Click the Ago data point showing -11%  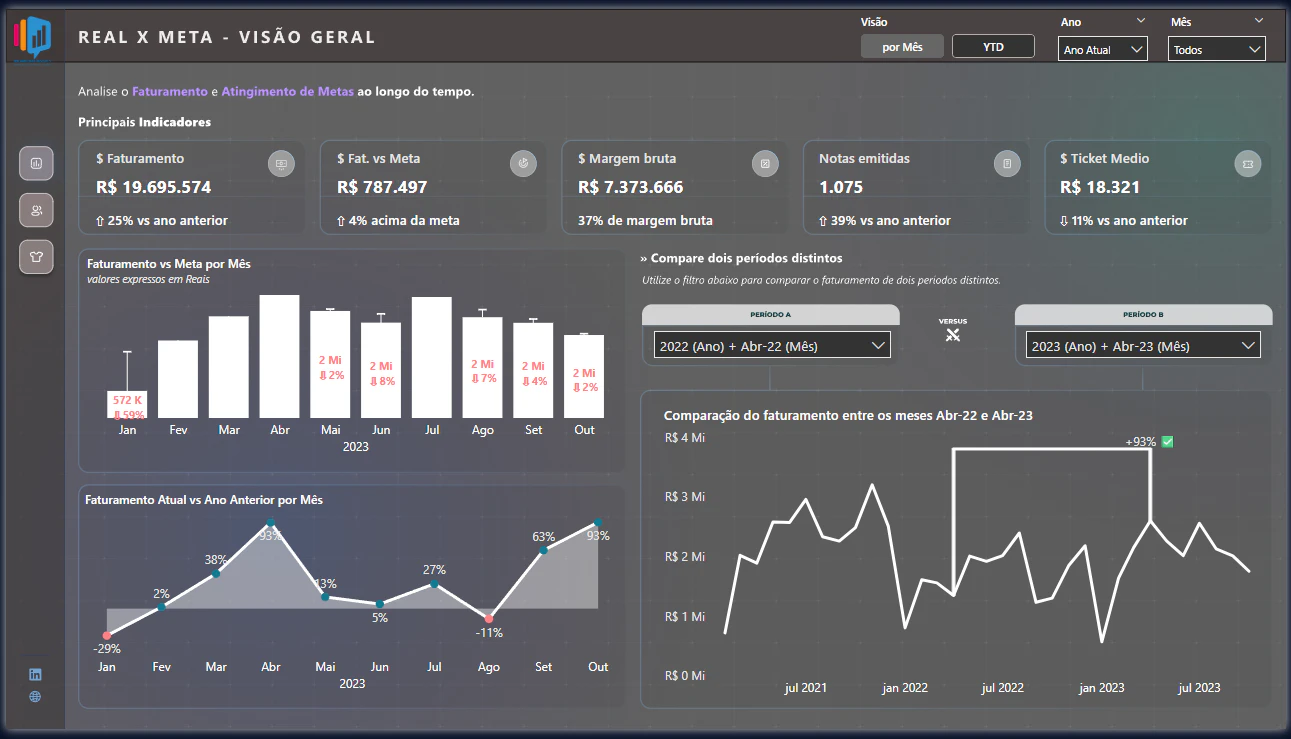pyautogui.click(x=488, y=620)
